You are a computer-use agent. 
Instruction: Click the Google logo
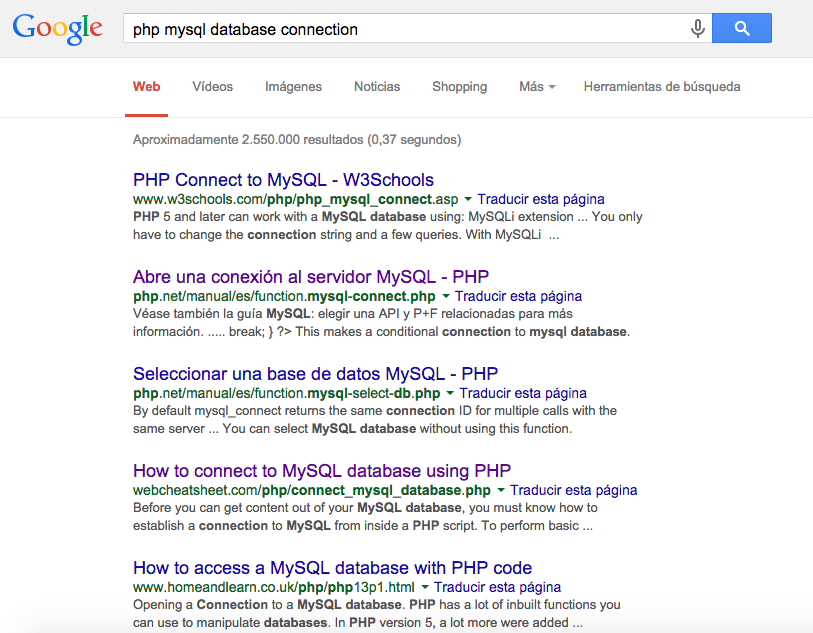[57, 28]
